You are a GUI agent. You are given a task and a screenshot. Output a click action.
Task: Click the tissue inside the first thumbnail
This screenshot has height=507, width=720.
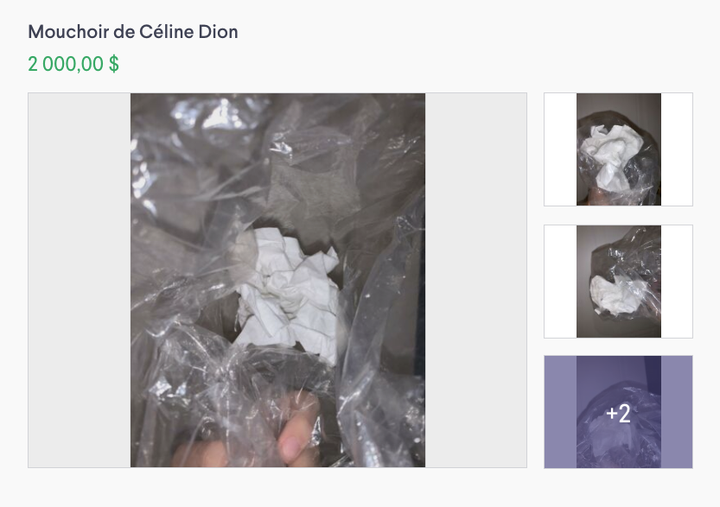[611, 156]
